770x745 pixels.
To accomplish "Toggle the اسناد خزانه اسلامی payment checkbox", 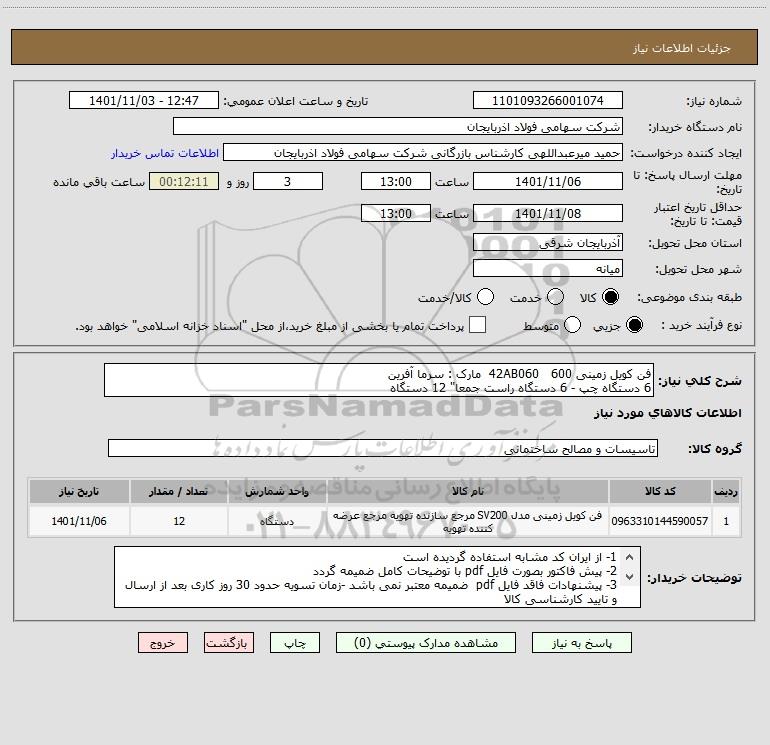I will (477, 325).
